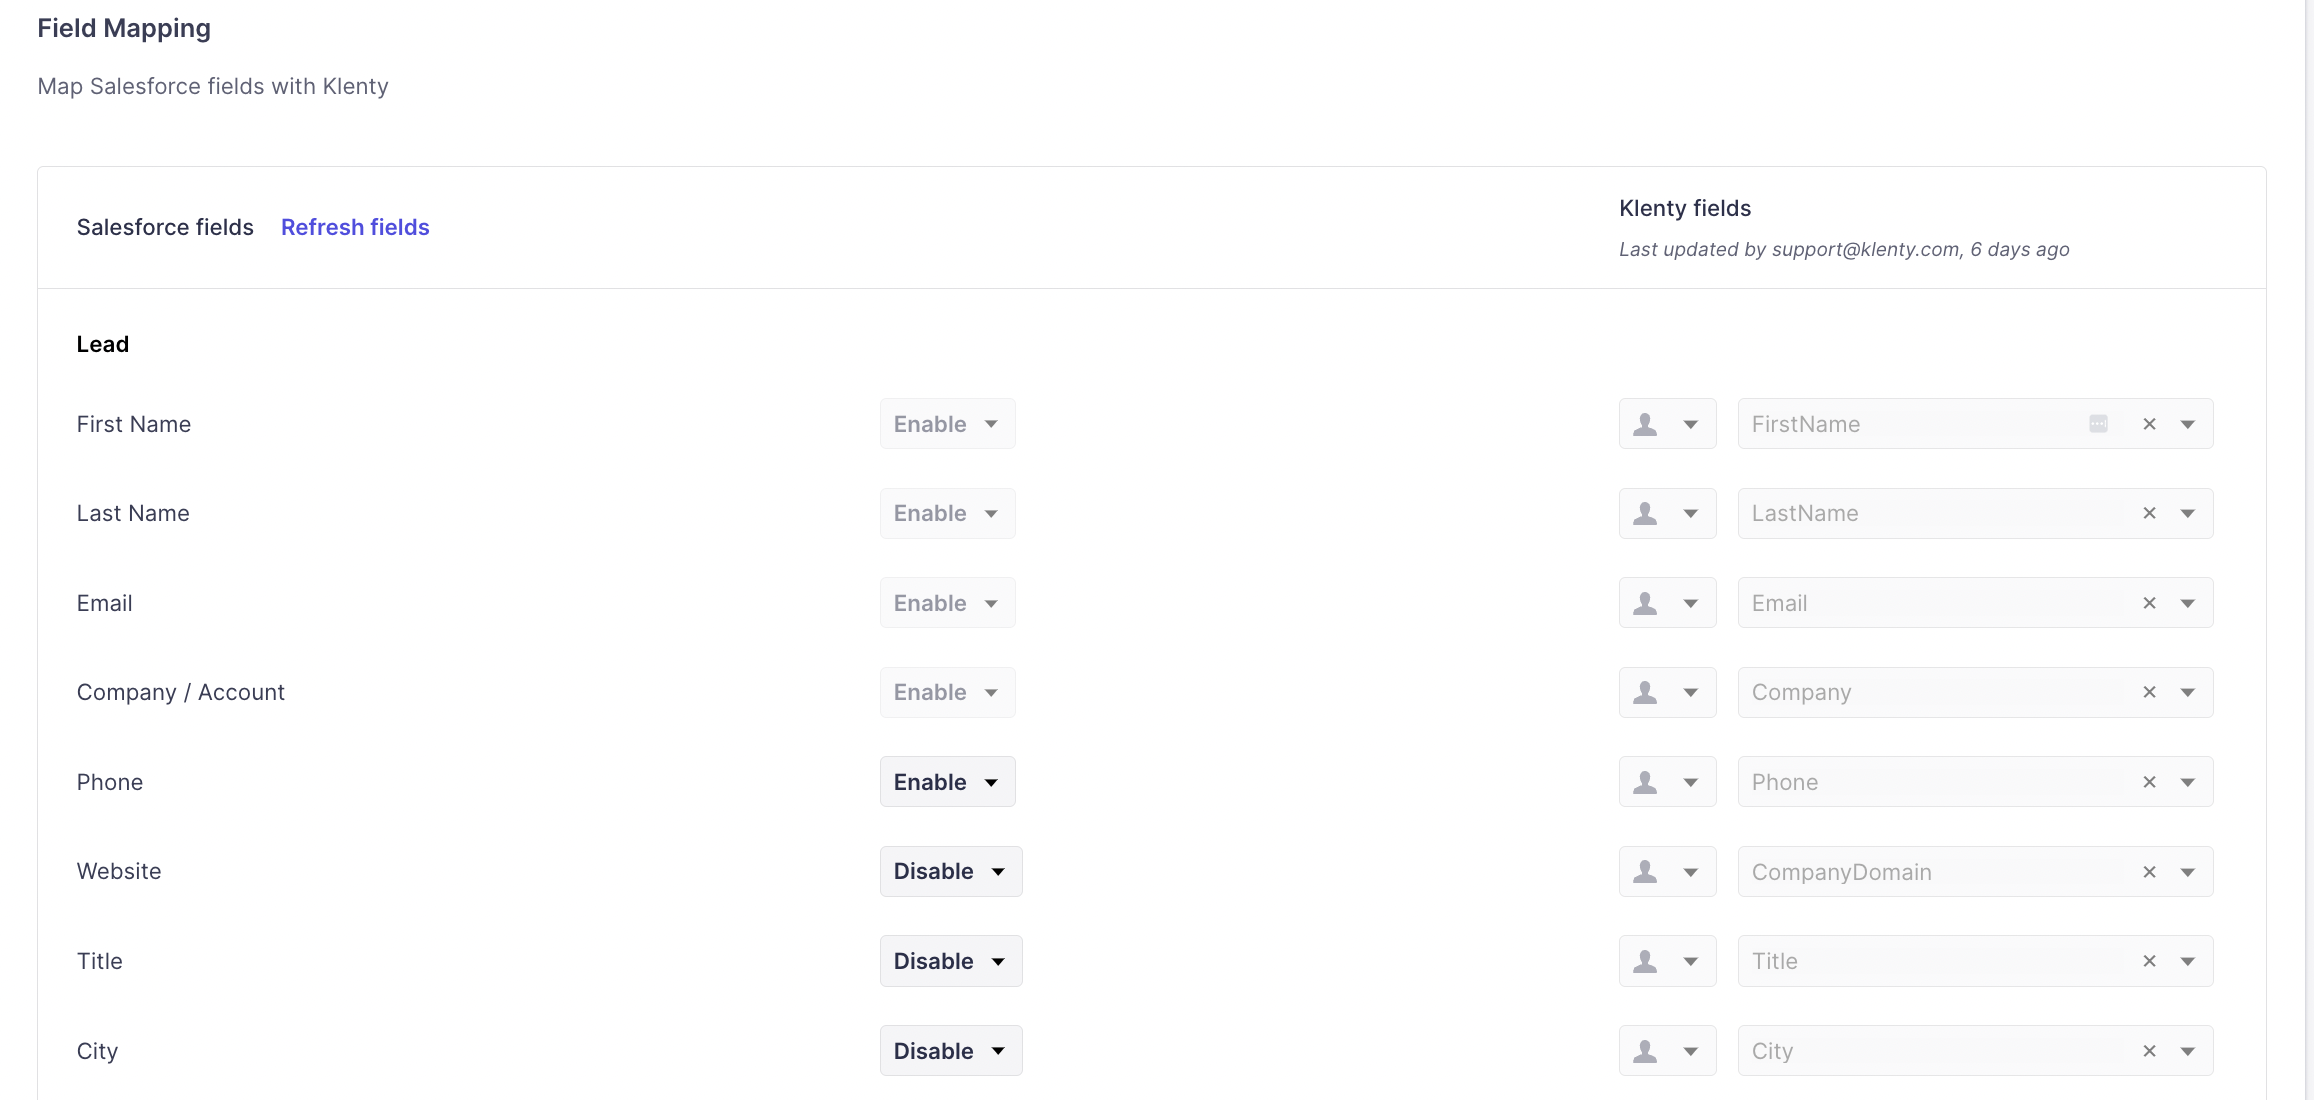
Task: Remove the Company mapping via X icon
Action: click(2149, 692)
